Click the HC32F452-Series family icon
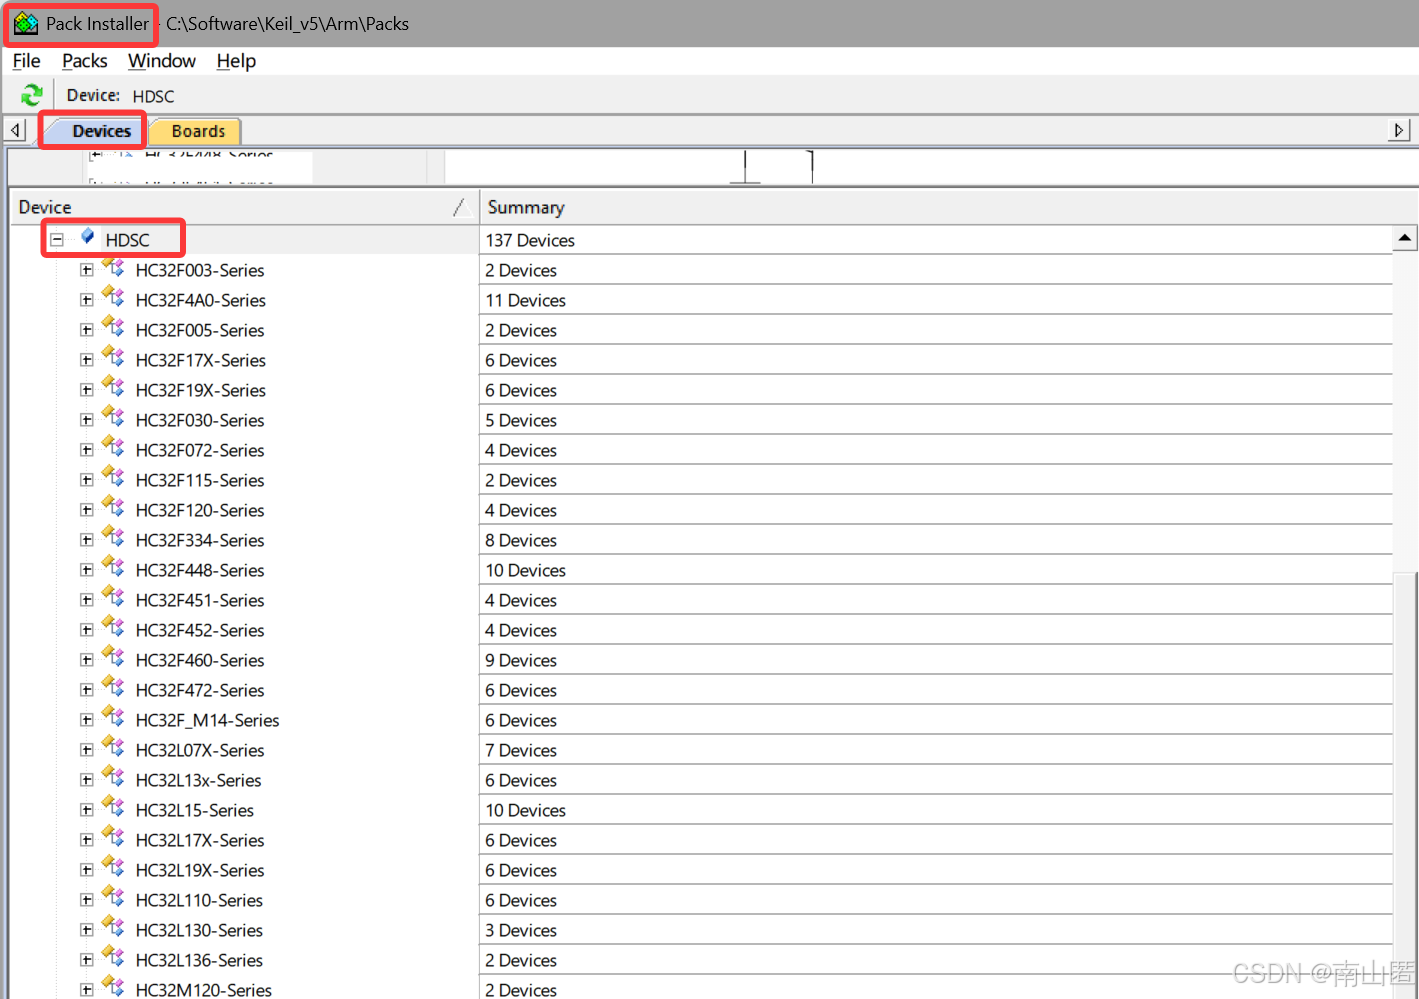This screenshot has width=1419, height=999. tap(113, 628)
